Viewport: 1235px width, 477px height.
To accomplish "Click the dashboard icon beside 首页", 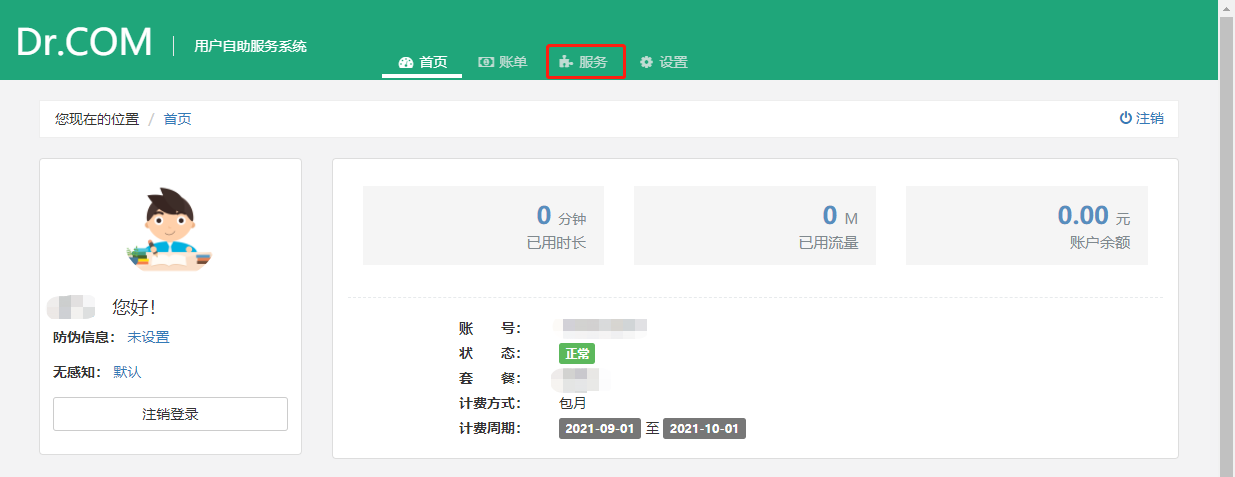I will click(x=405, y=62).
